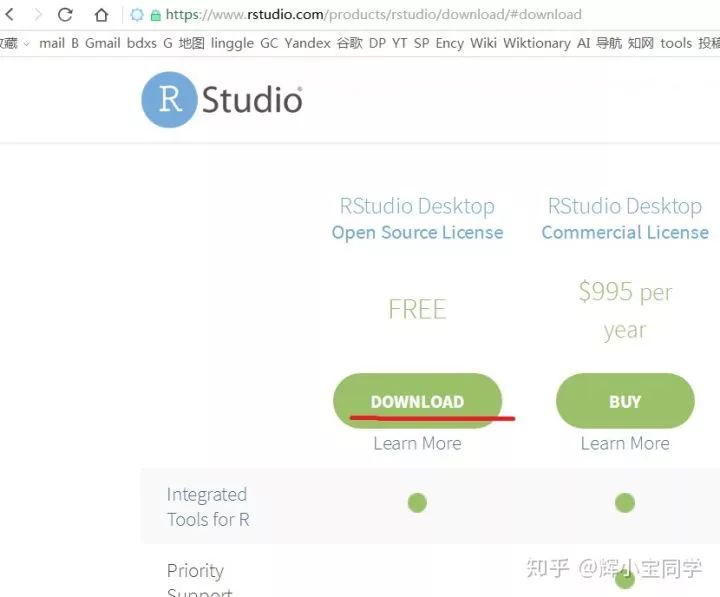Viewport: 720px width, 597px height.
Task: Open the Wiktionary bookmark
Action: (x=537, y=44)
